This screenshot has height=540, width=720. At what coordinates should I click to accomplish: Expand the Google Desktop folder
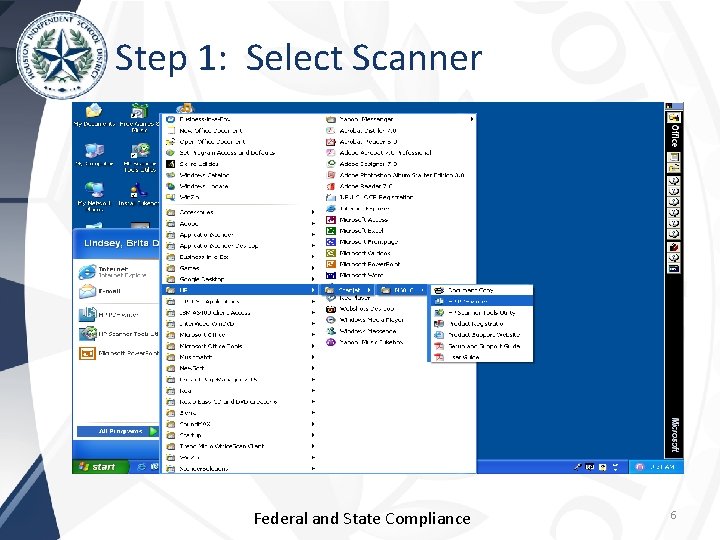click(x=240, y=279)
